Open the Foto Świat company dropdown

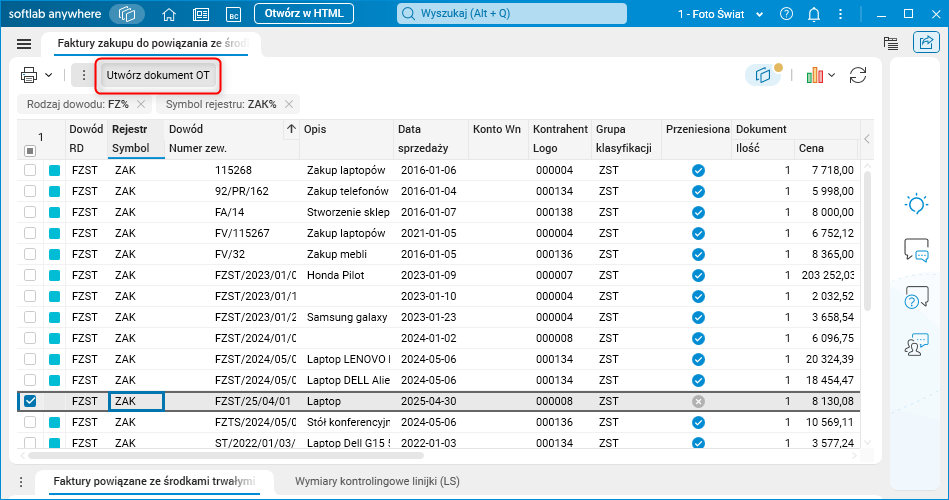pos(720,14)
